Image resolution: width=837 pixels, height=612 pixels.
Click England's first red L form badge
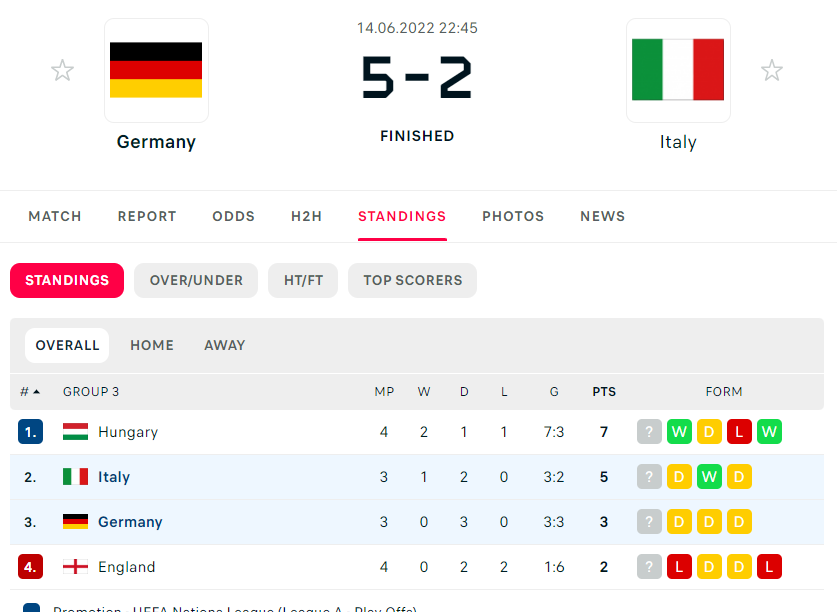pos(679,567)
